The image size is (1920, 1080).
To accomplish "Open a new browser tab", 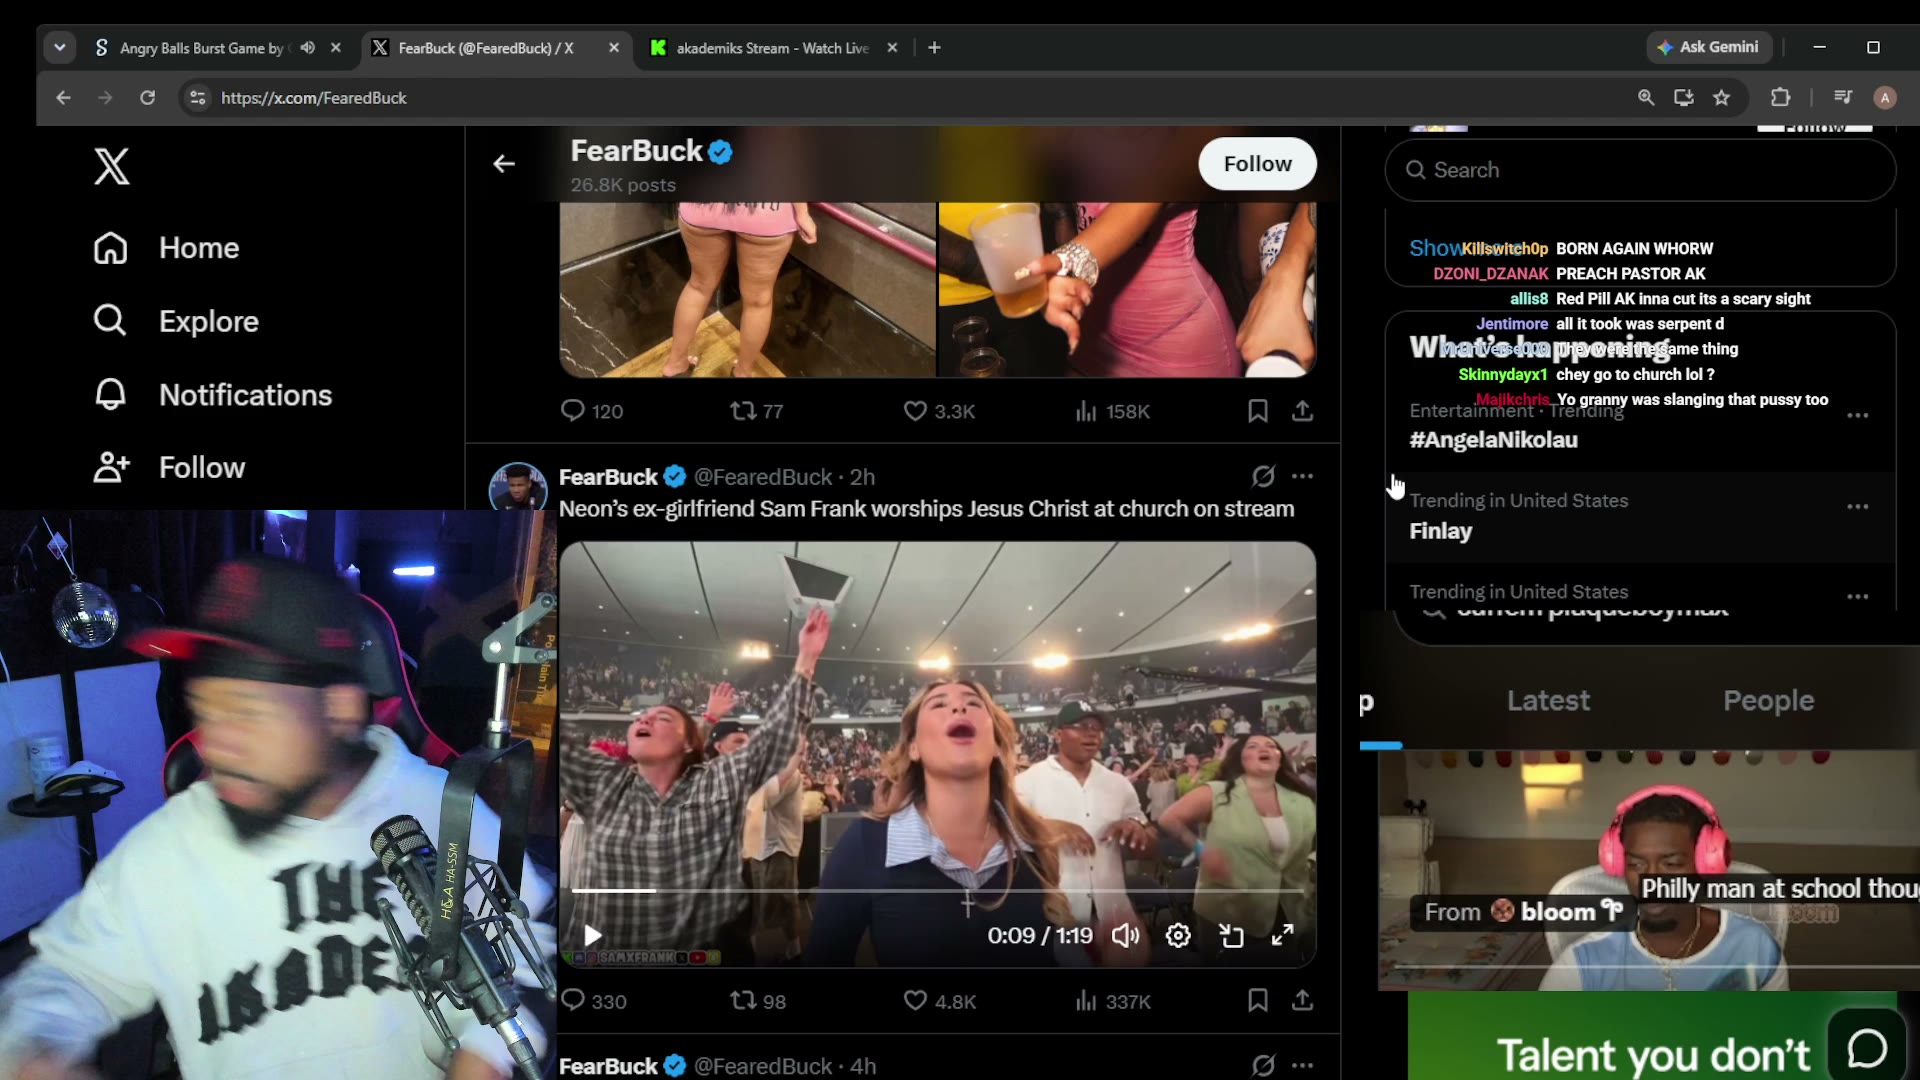I will 934,48.
